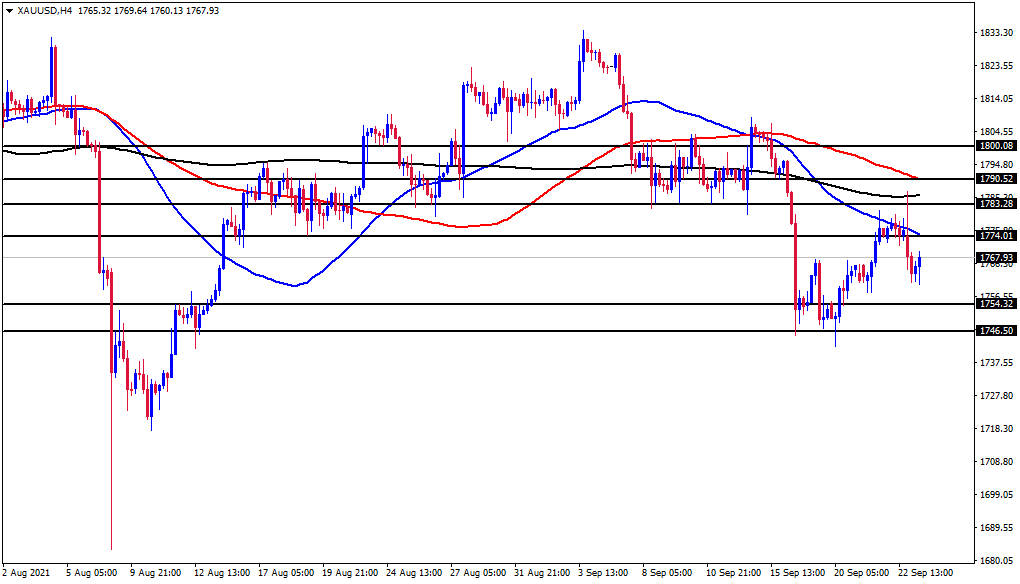Viewport: 1020px width, 584px height.
Task: Click the chart menu triangle beside XAUUSD,H4
Action: click(9, 10)
